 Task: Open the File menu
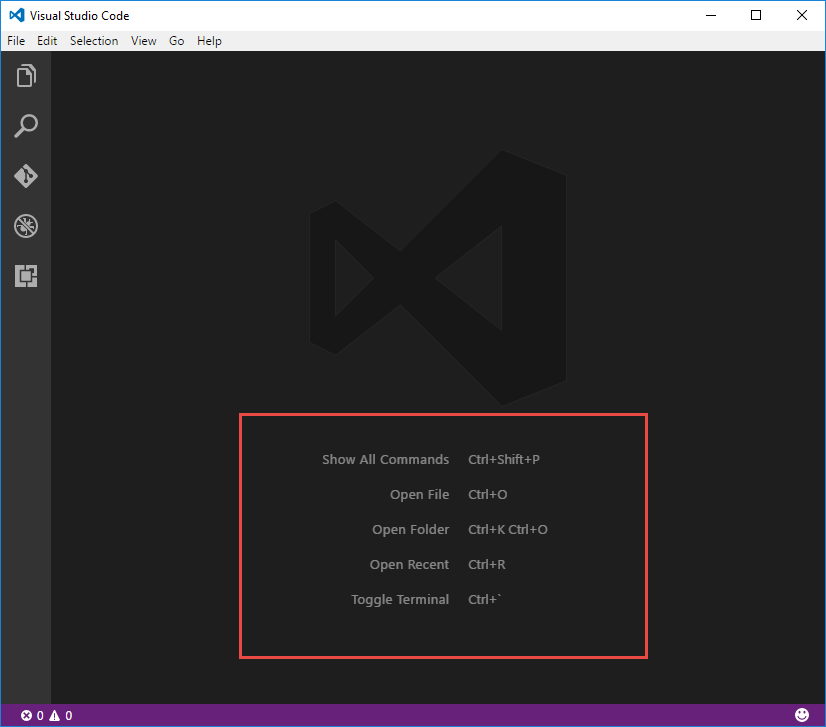16,41
